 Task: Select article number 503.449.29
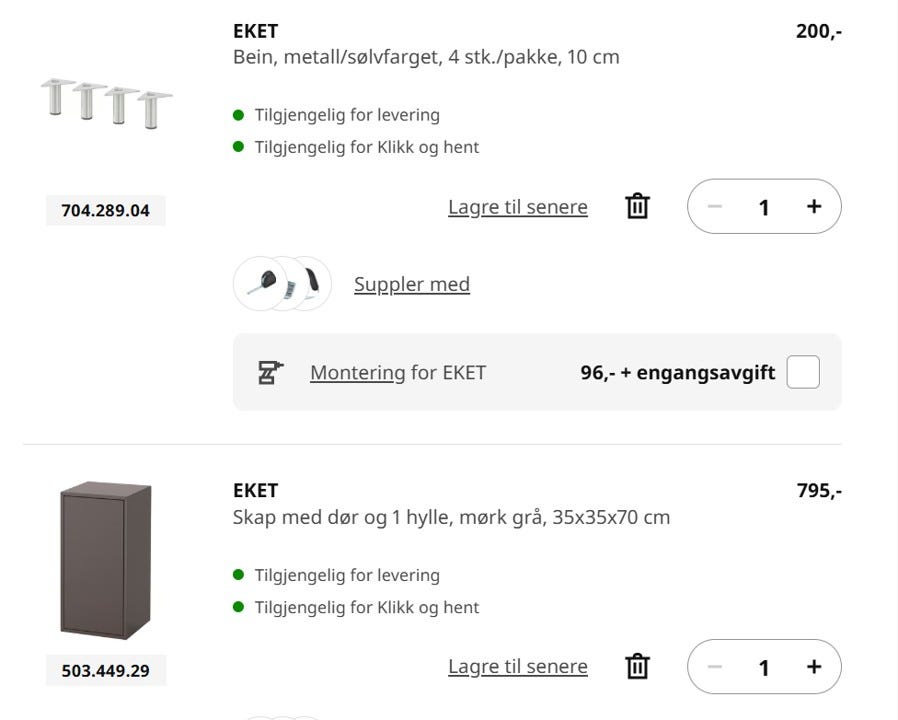[x=105, y=671]
